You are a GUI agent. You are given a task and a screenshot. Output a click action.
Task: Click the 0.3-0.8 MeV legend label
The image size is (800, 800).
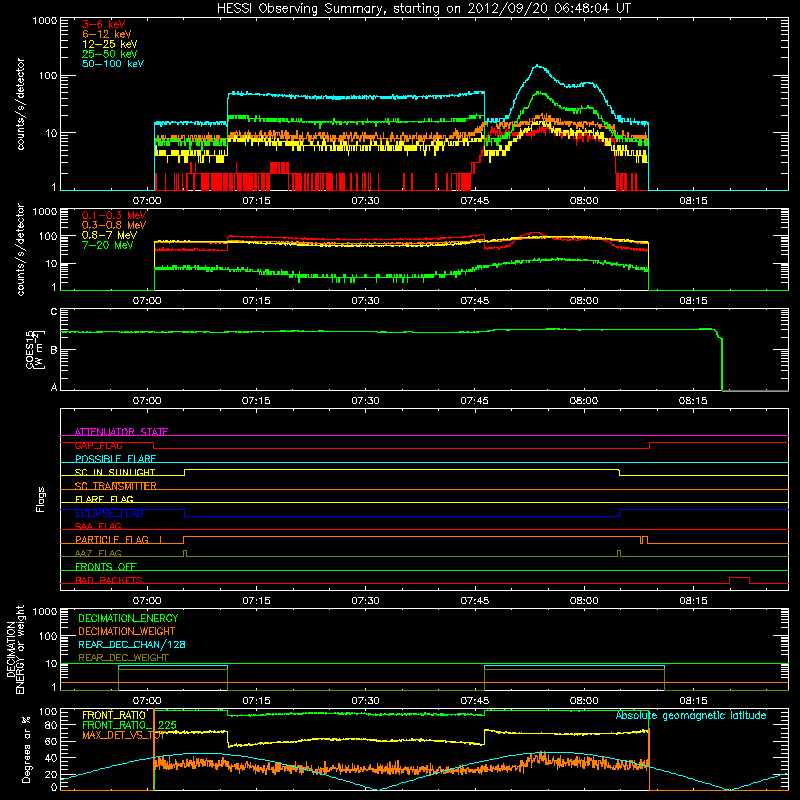[x=114, y=225]
